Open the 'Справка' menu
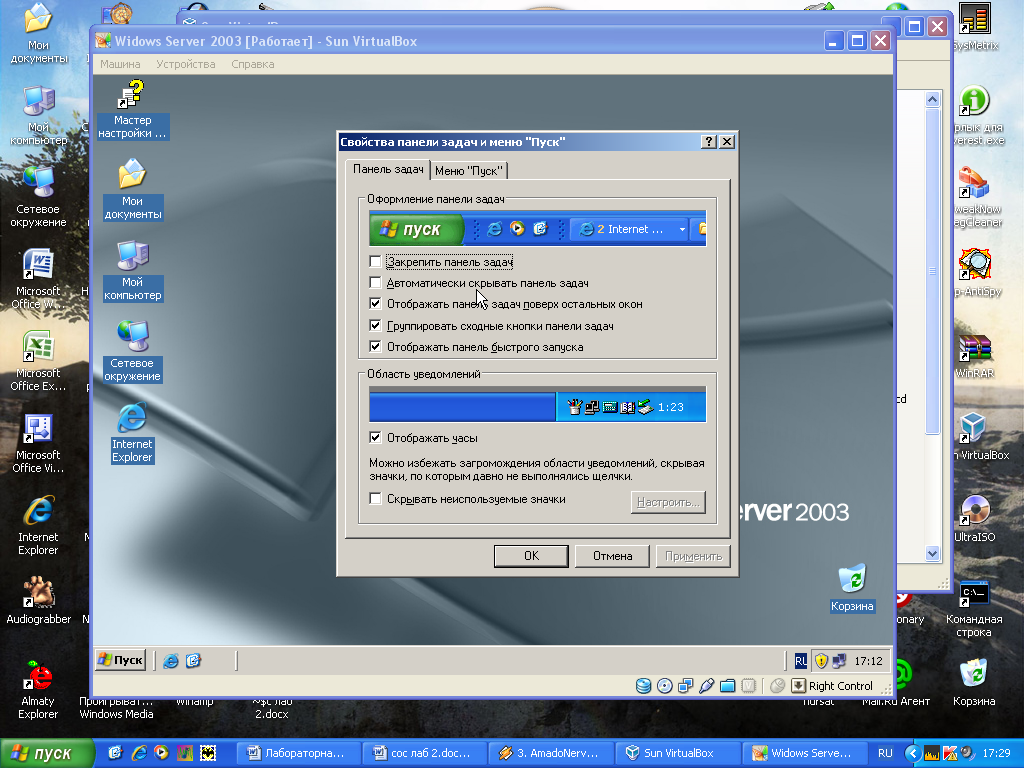 253,64
